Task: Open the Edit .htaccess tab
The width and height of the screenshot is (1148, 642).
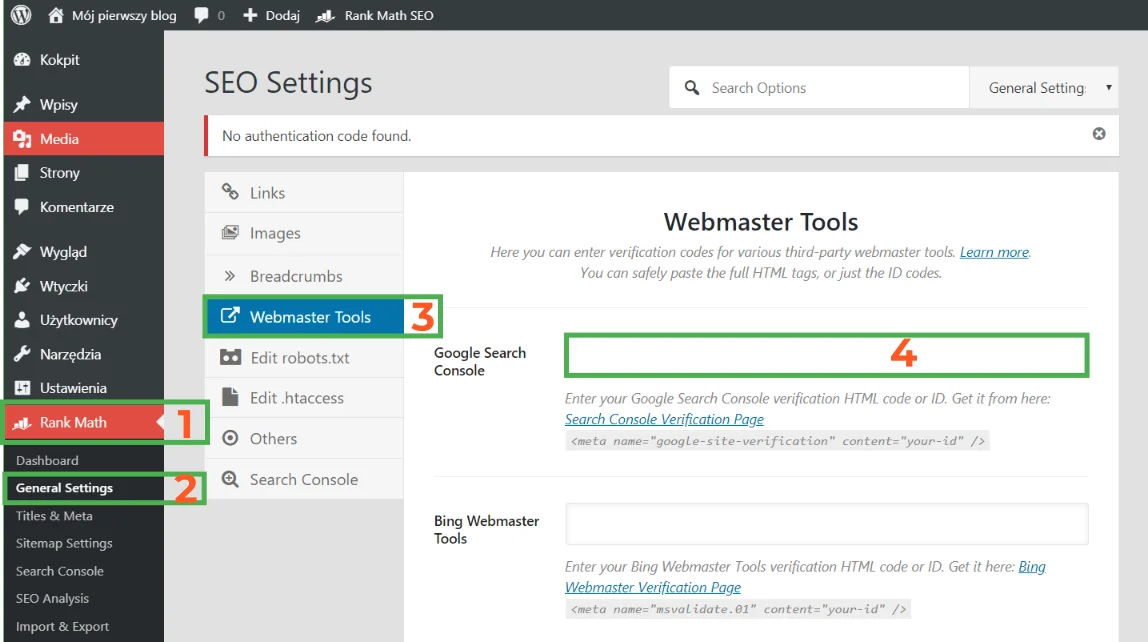Action: point(304,397)
